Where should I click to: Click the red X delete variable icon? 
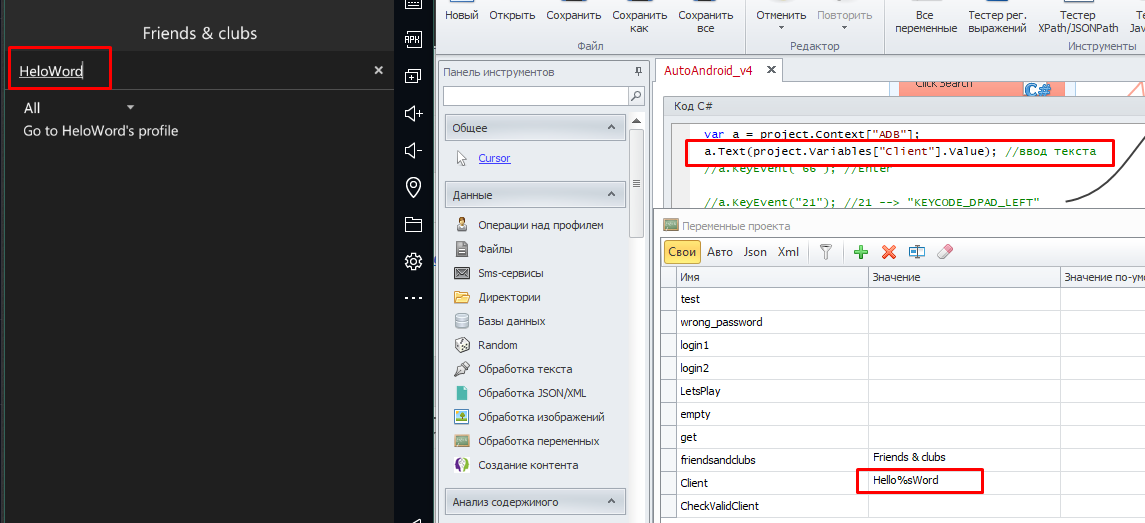point(888,252)
